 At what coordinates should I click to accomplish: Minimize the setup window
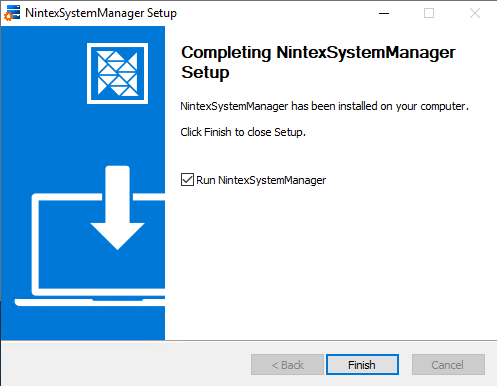tap(384, 13)
